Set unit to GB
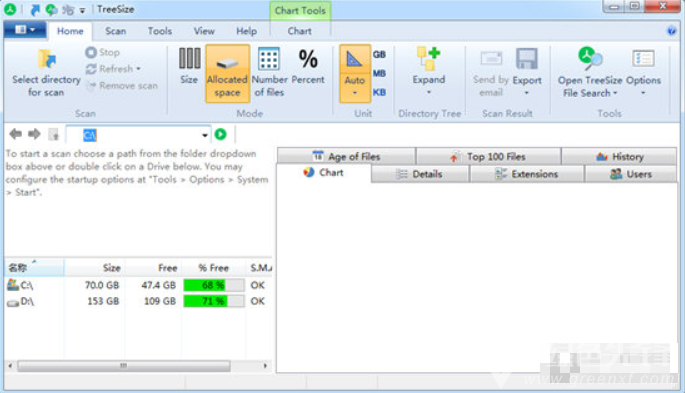 coord(379,55)
